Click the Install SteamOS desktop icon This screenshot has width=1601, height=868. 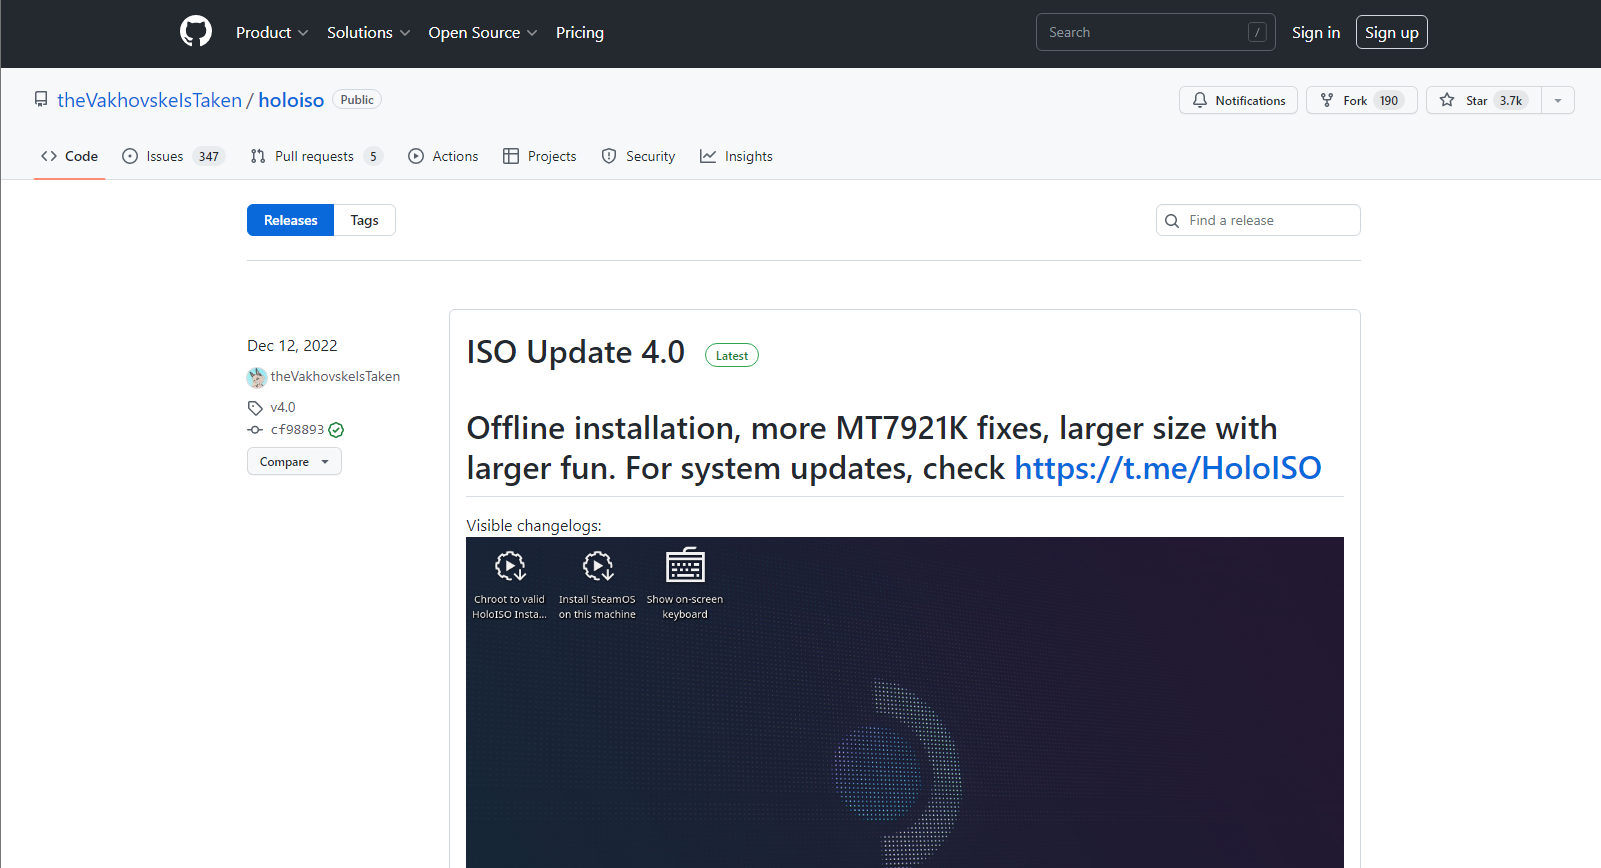point(598,566)
